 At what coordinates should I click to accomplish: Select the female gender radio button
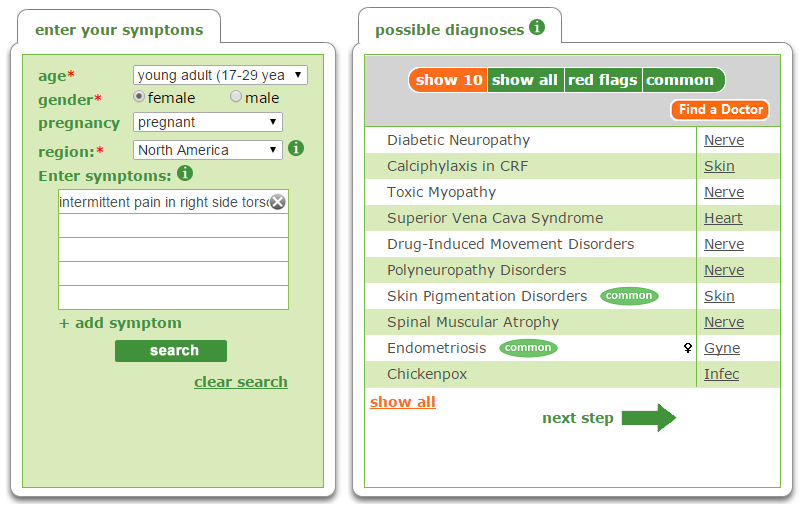140,97
